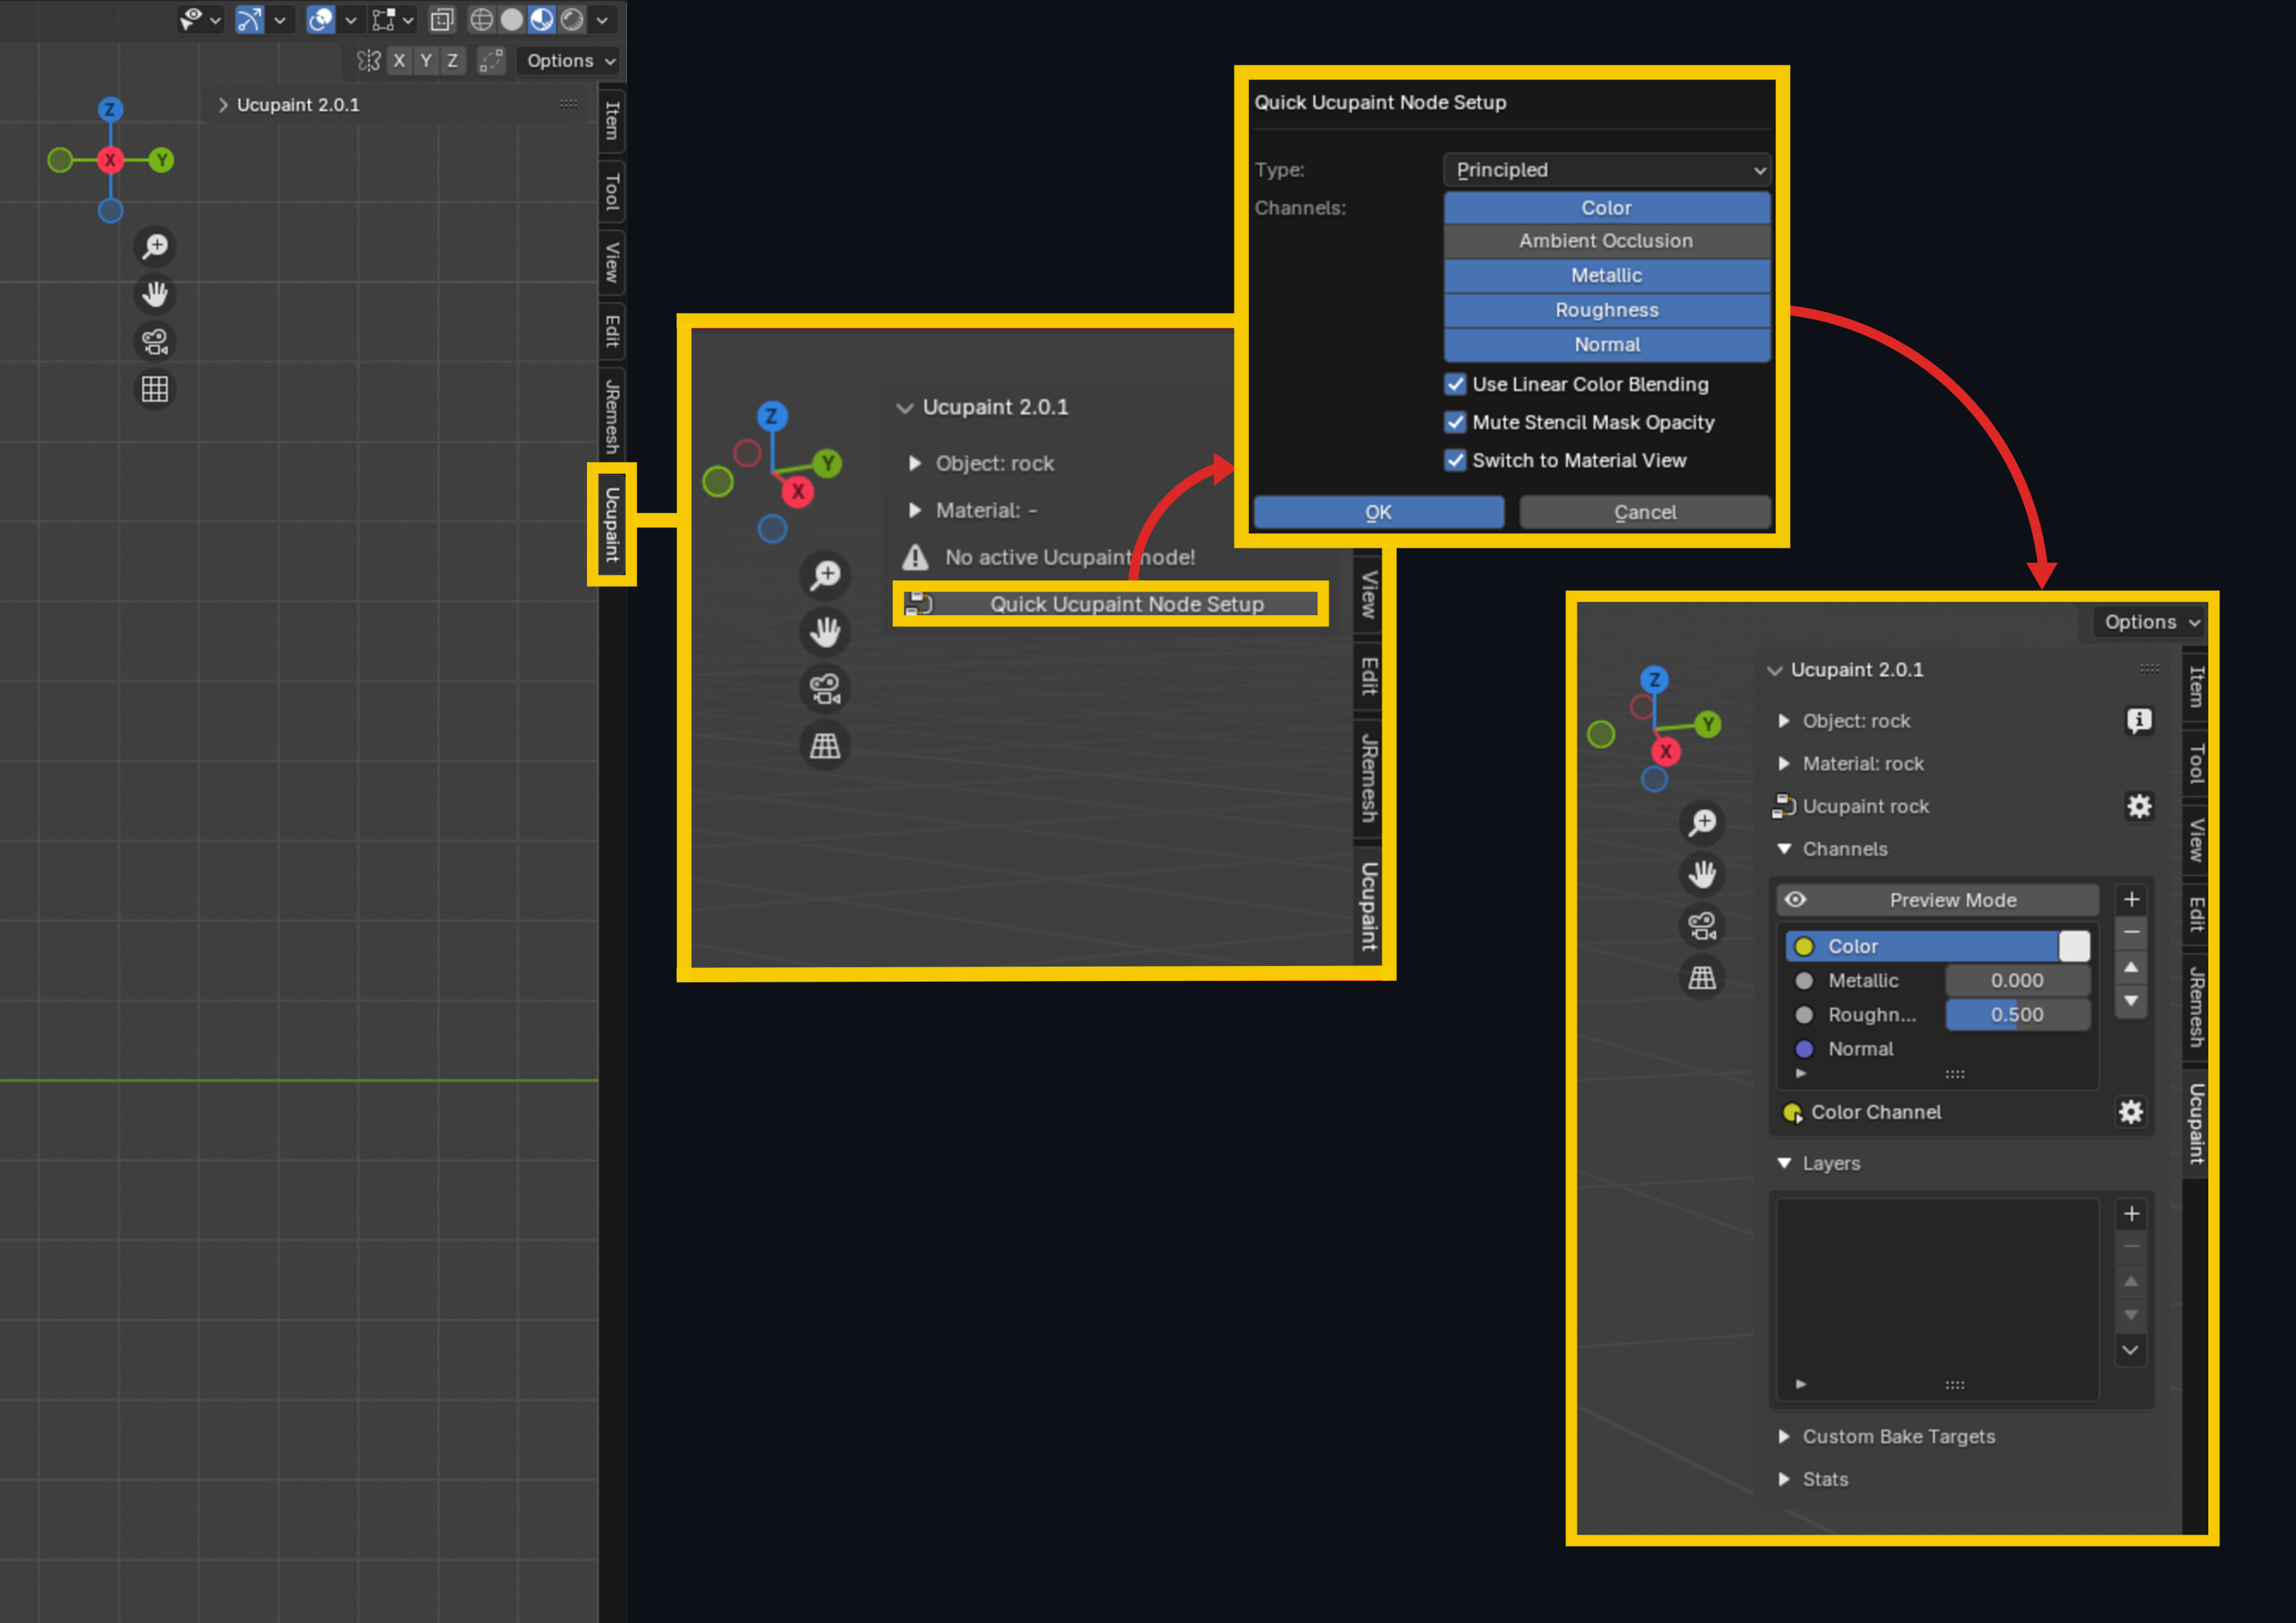
Task: Collapse the Layers section
Action: click(x=1784, y=1163)
